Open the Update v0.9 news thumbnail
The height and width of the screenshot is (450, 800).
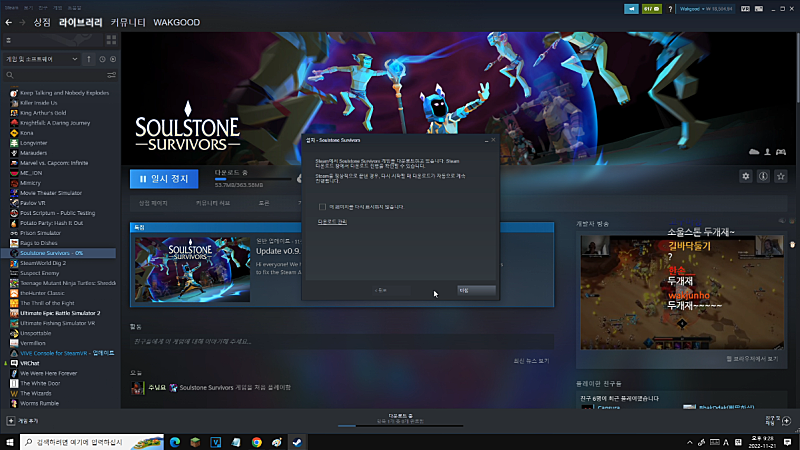pos(192,269)
